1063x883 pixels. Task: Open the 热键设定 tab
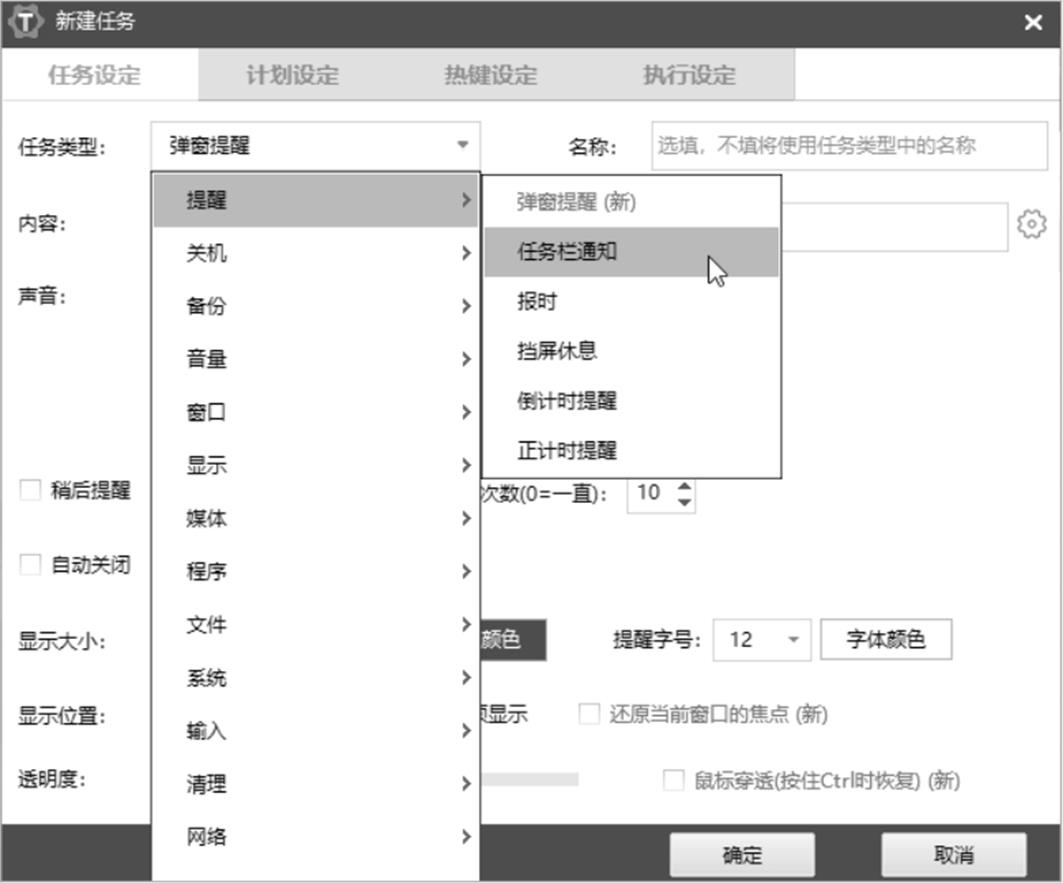point(490,75)
